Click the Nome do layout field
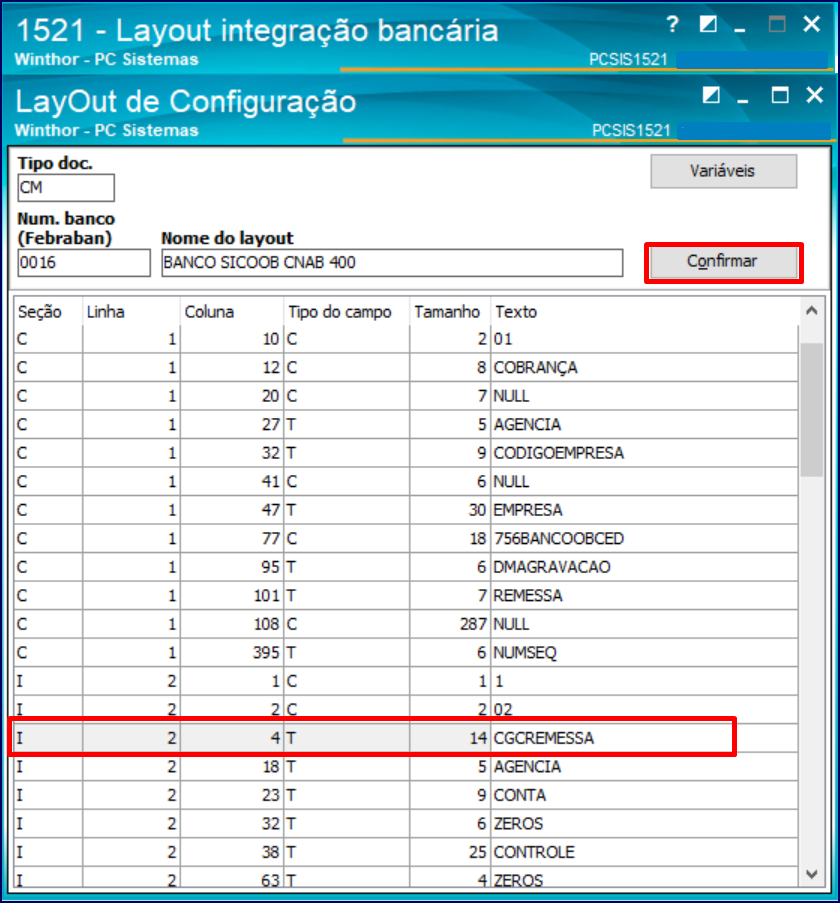 click(392, 263)
